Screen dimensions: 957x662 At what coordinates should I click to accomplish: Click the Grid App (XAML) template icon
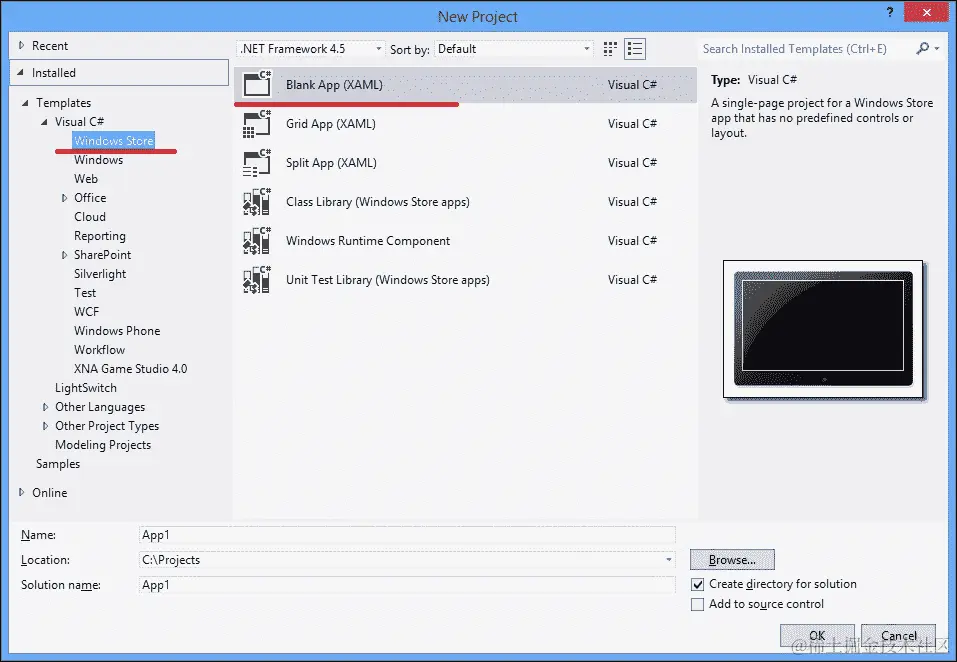click(257, 123)
